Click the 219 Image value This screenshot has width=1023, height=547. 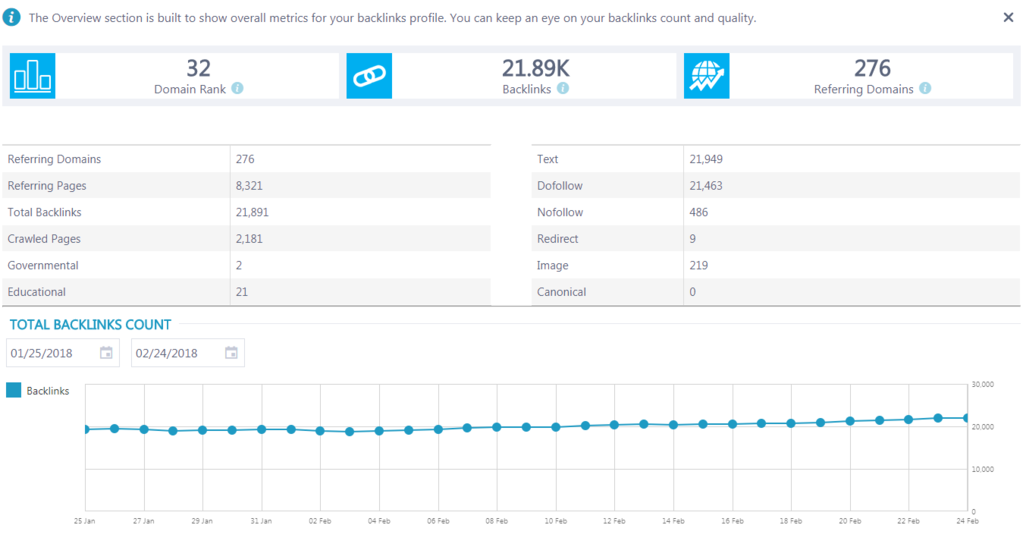699,266
